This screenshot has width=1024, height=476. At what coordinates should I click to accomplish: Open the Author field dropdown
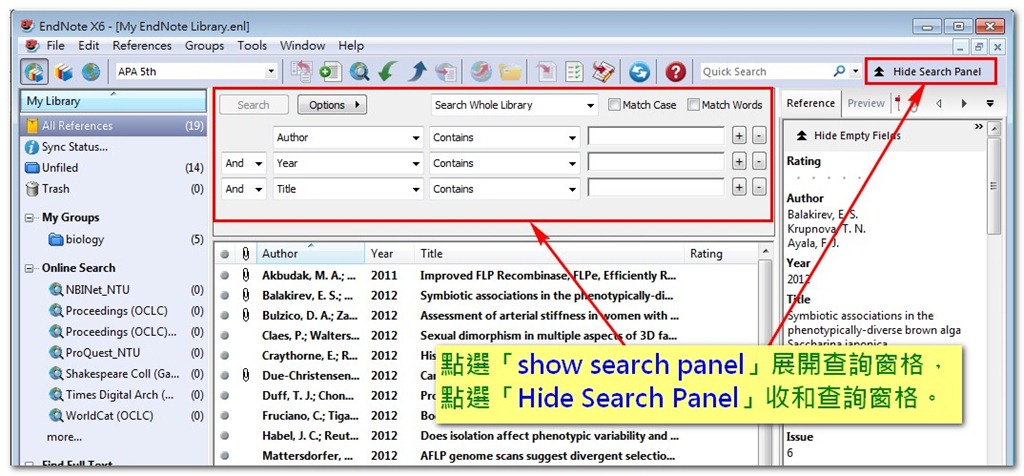[x=416, y=138]
